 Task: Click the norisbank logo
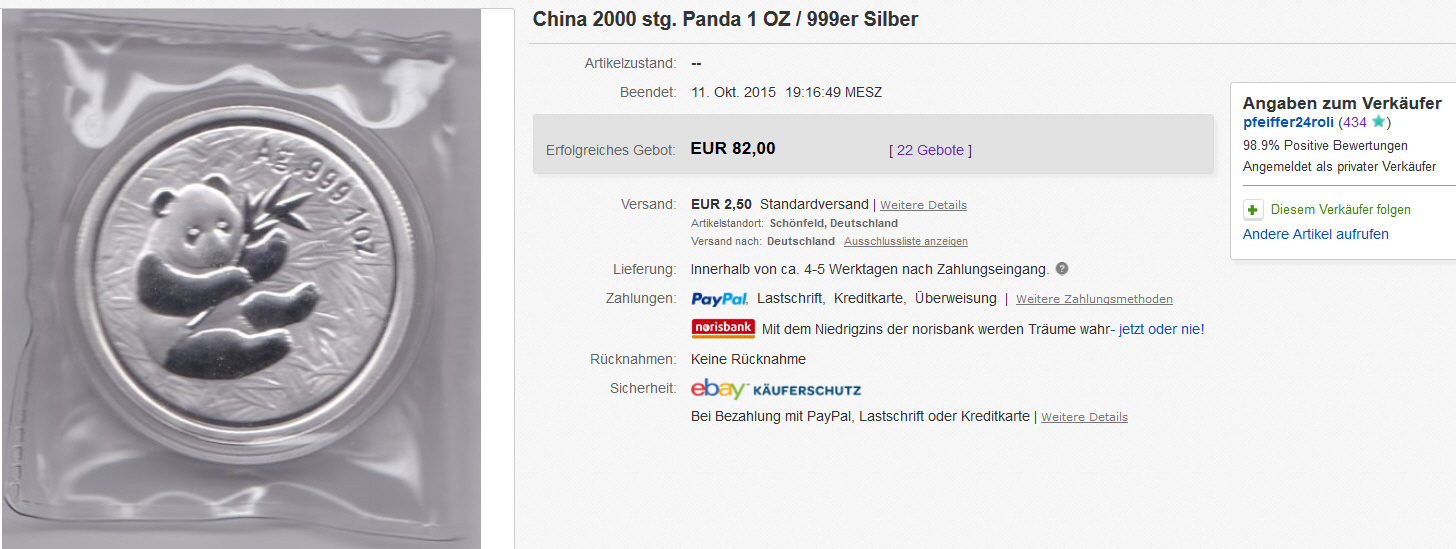click(723, 329)
